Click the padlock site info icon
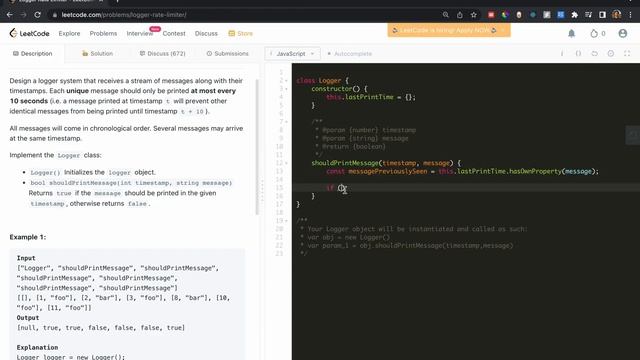This screenshot has width=640, height=360. click(55, 15)
